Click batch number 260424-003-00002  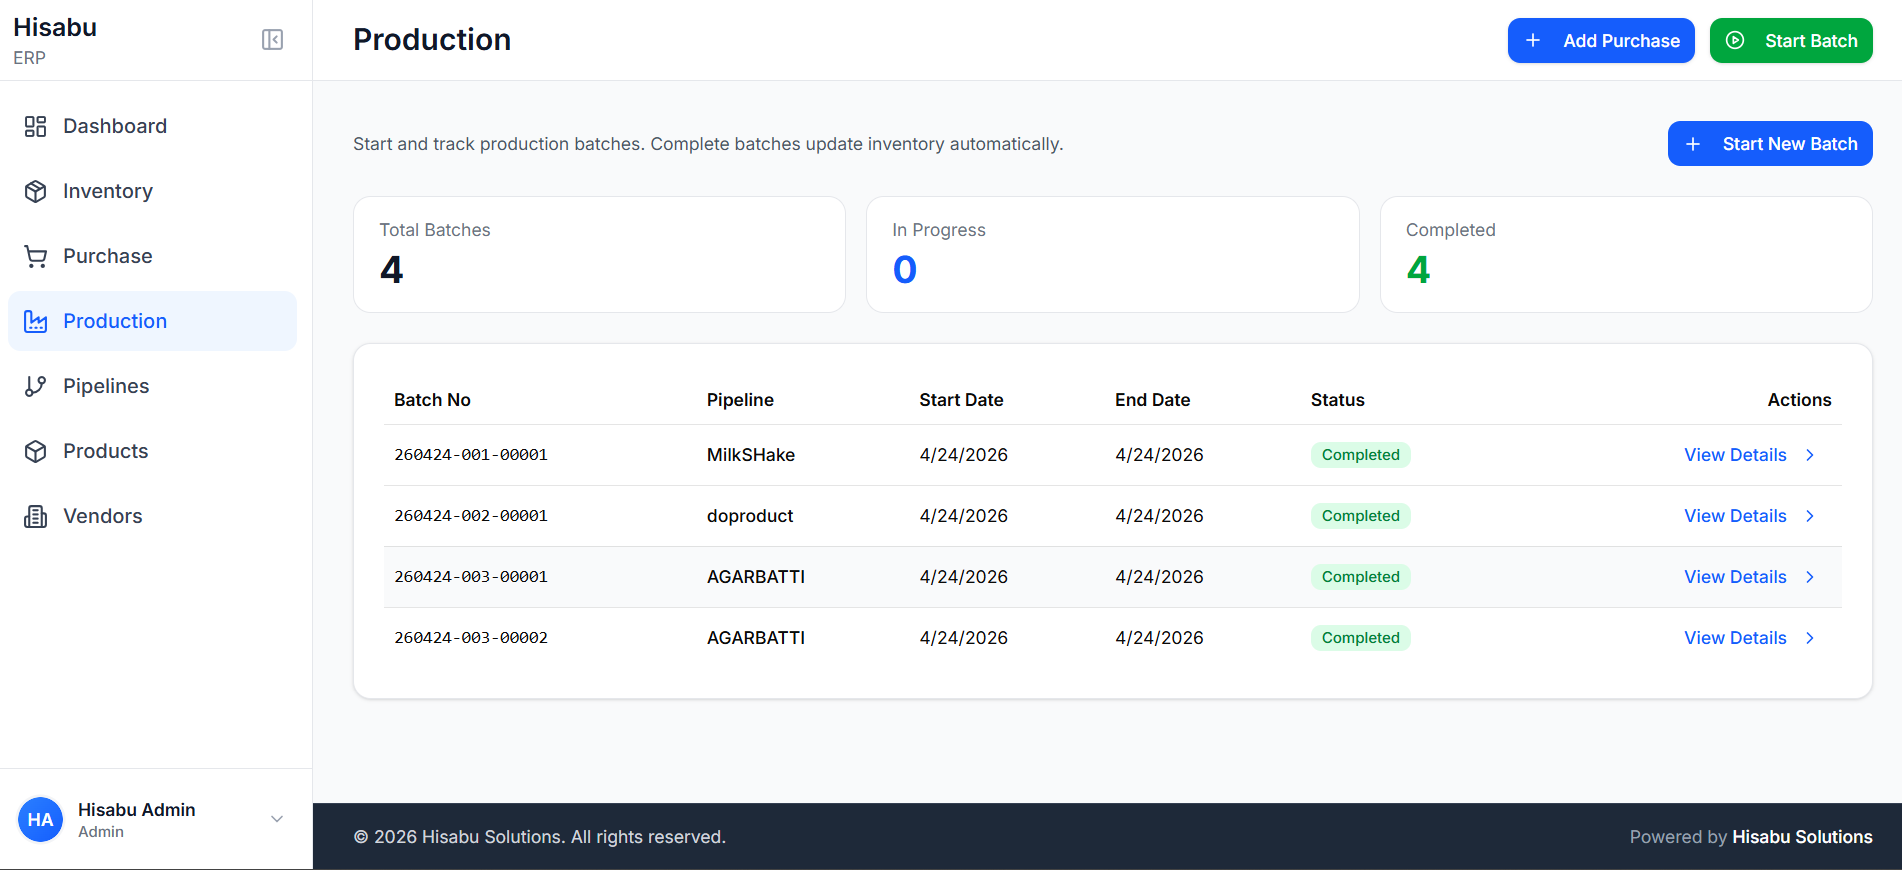pyautogui.click(x=471, y=638)
